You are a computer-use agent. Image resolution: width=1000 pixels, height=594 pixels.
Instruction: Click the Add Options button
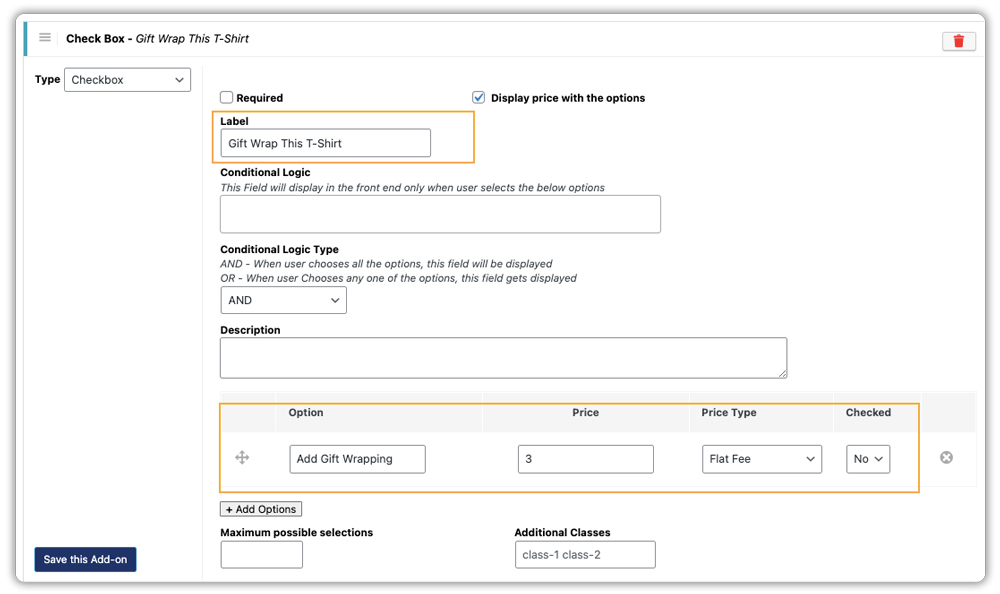[261, 509]
